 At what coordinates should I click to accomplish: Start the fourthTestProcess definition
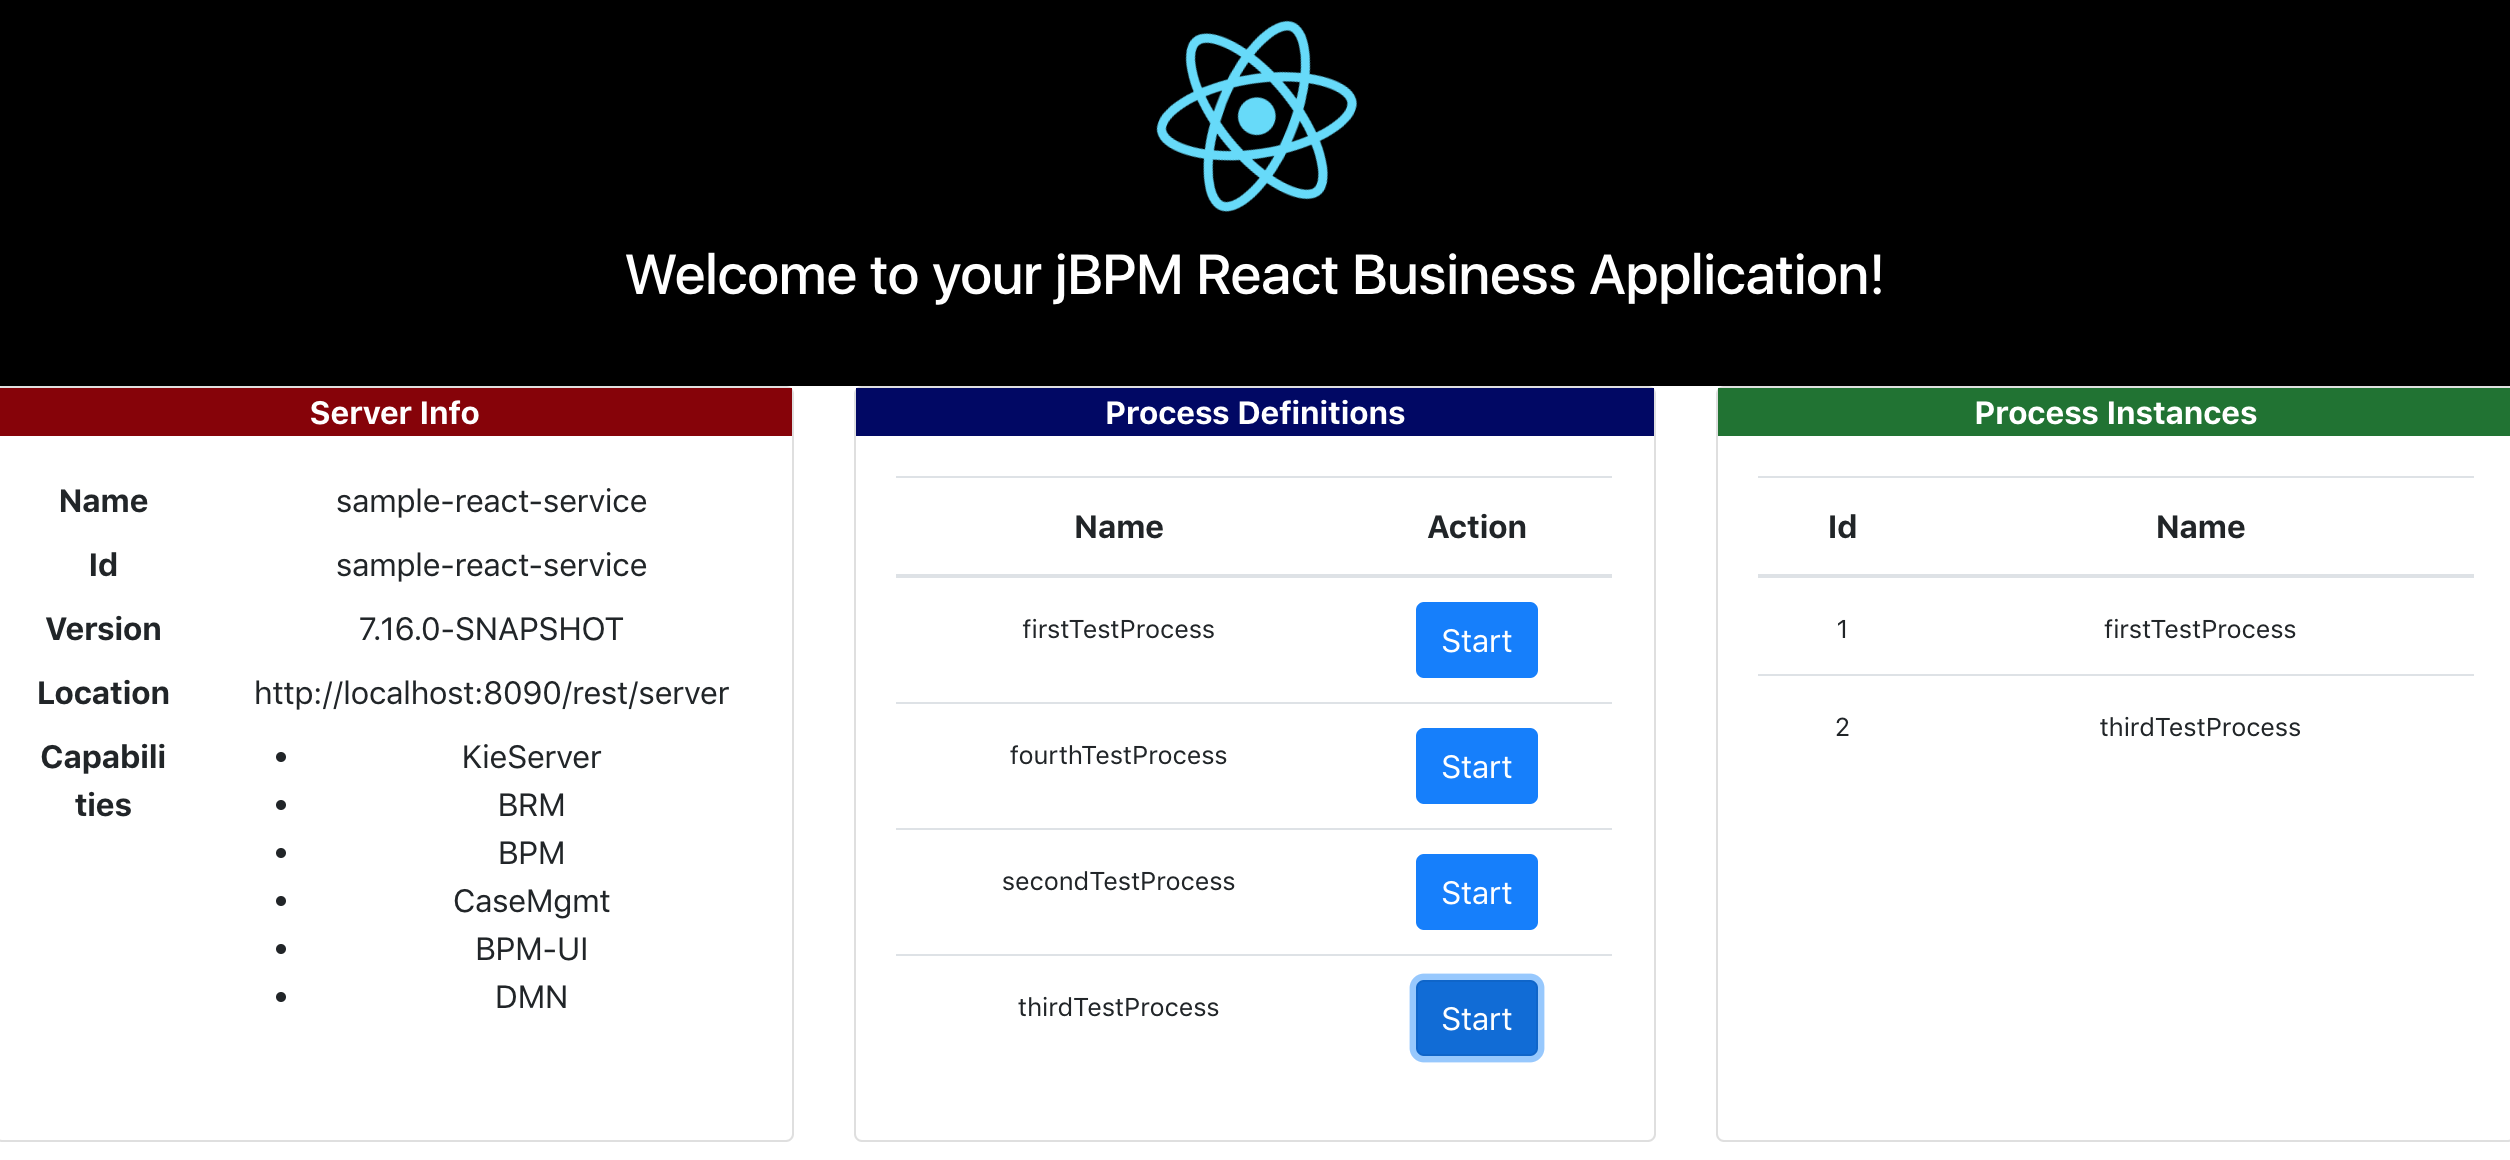pyautogui.click(x=1476, y=766)
